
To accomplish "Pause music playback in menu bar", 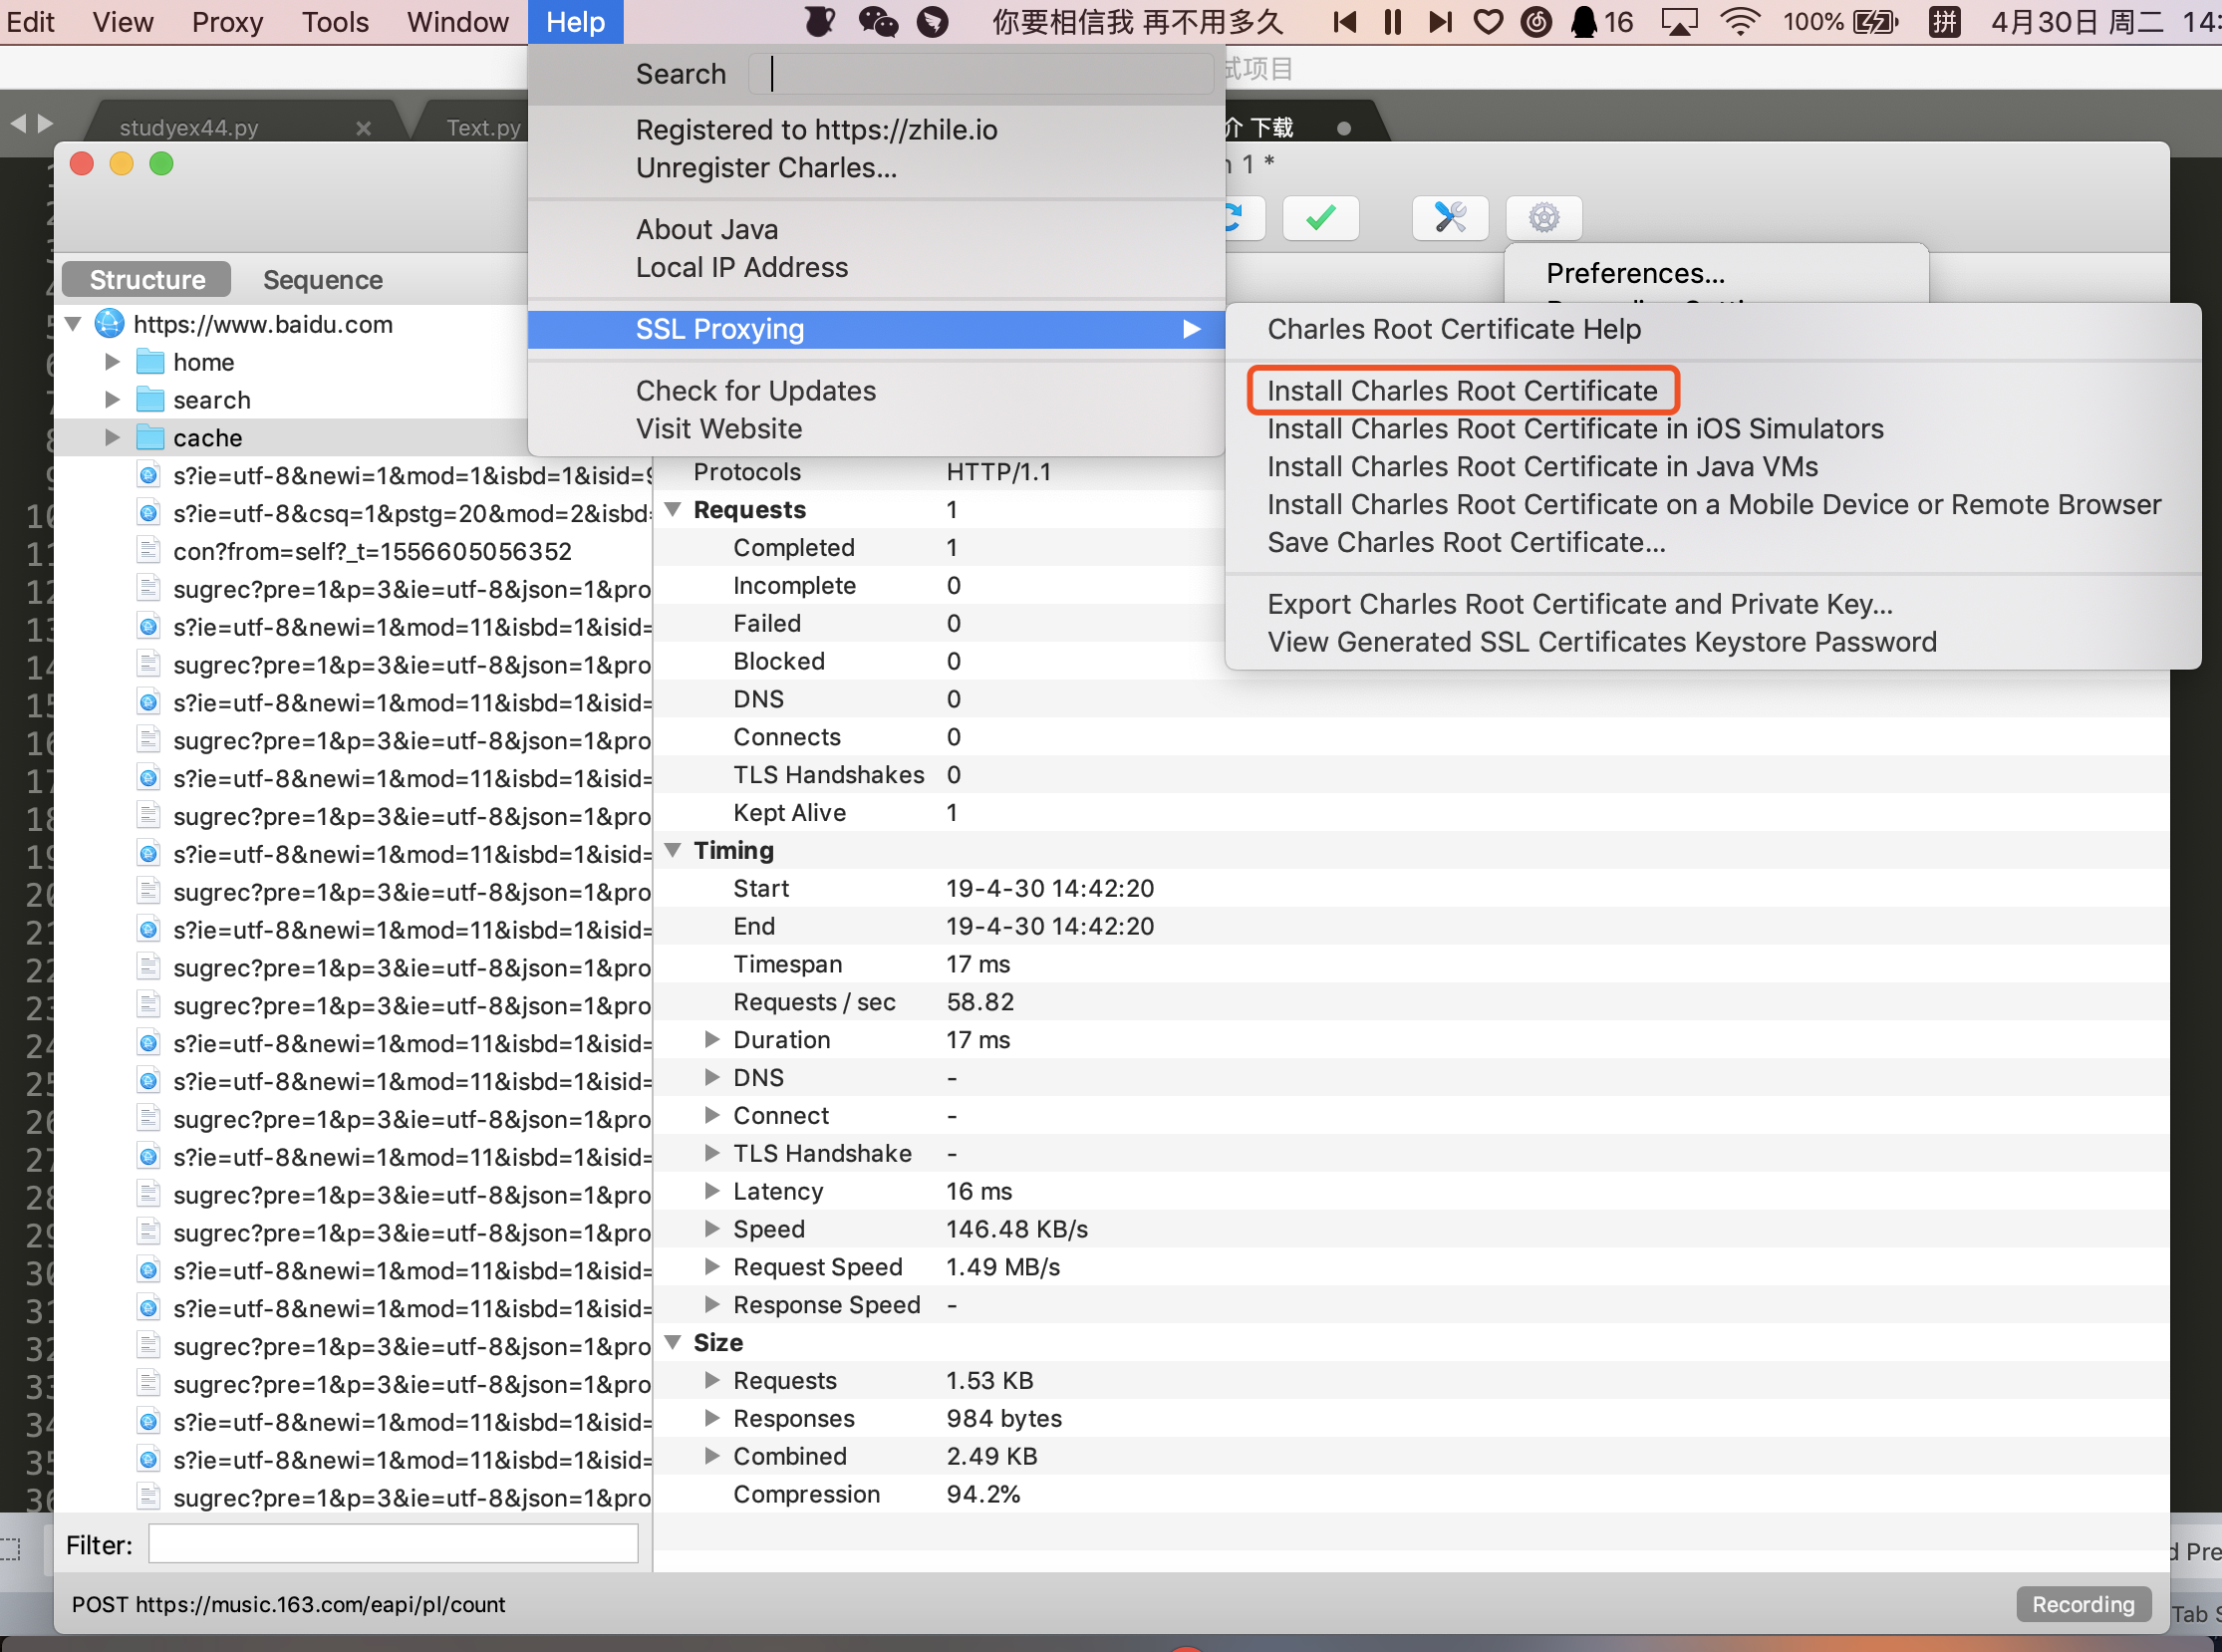I will [1392, 22].
